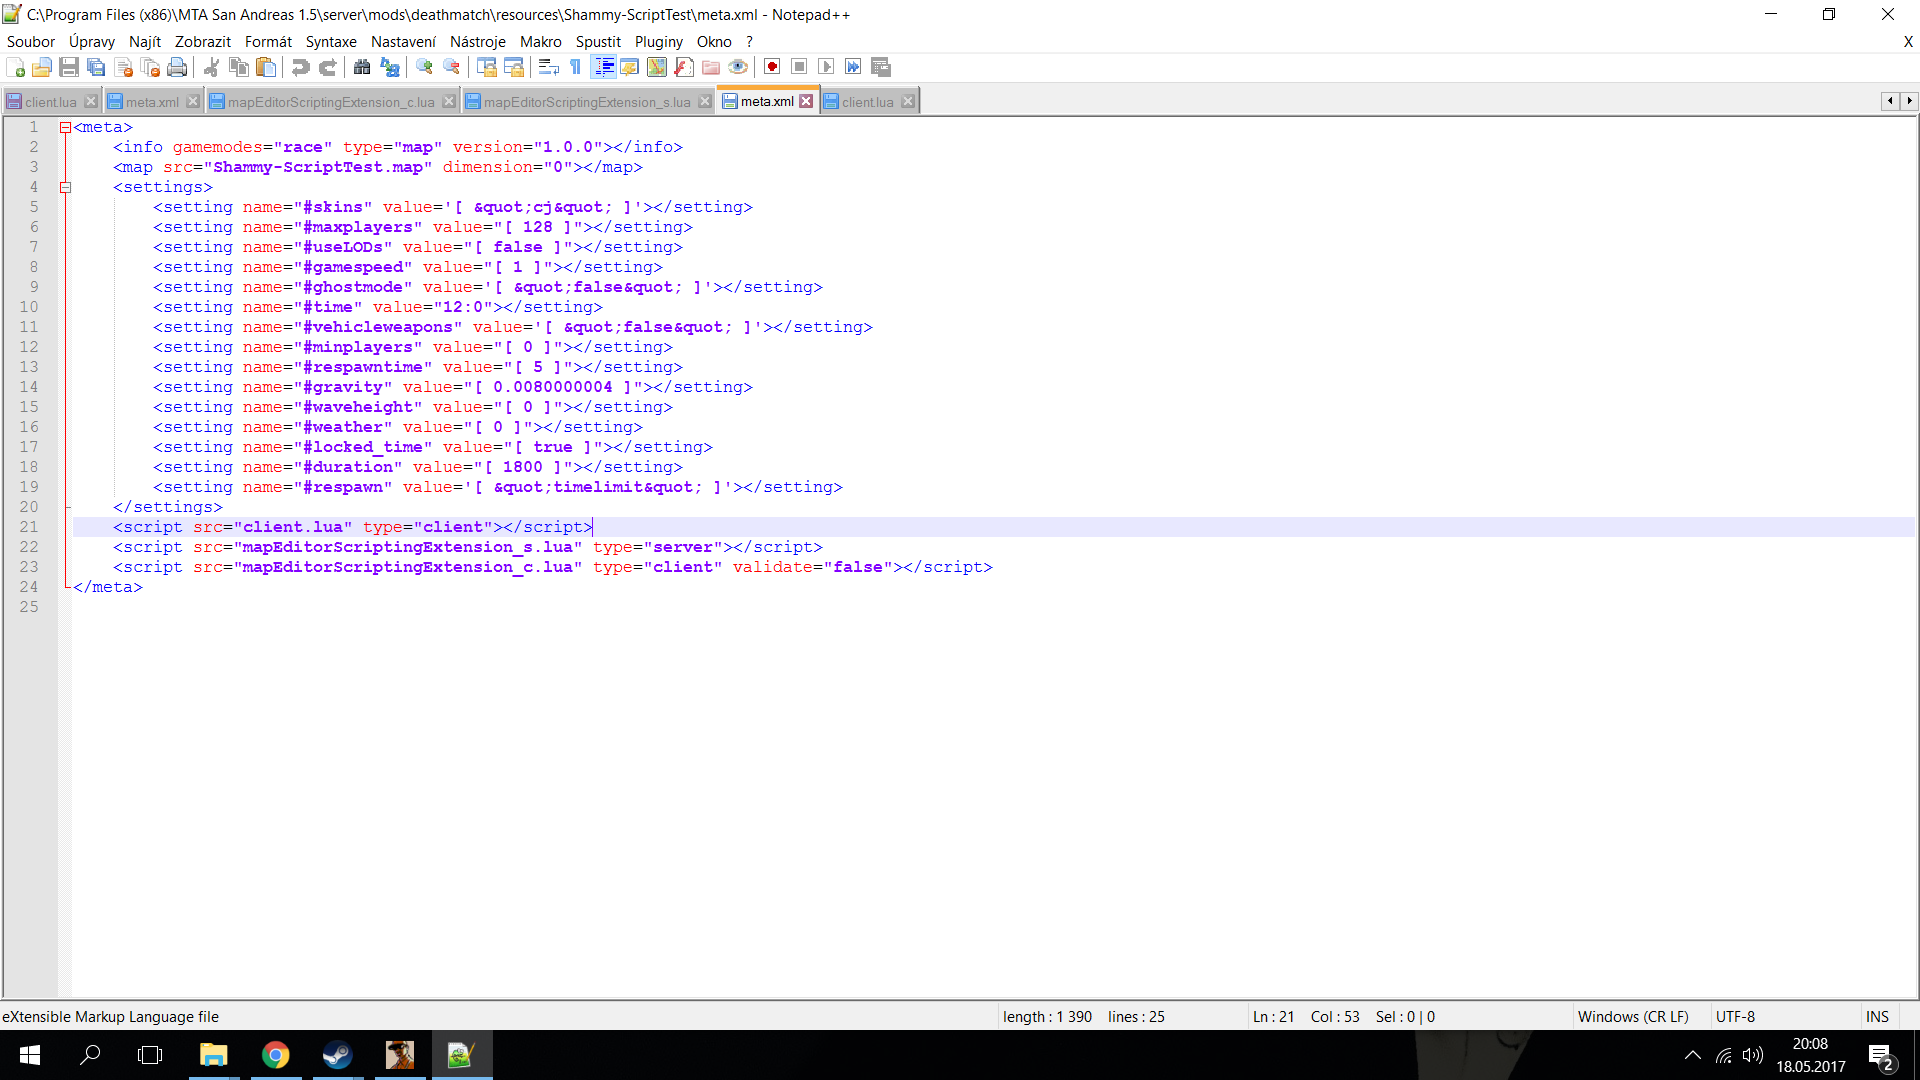This screenshot has width=1920, height=1080.
Task: Click the Undo arrow icon
Action: (x=300, y=67)
